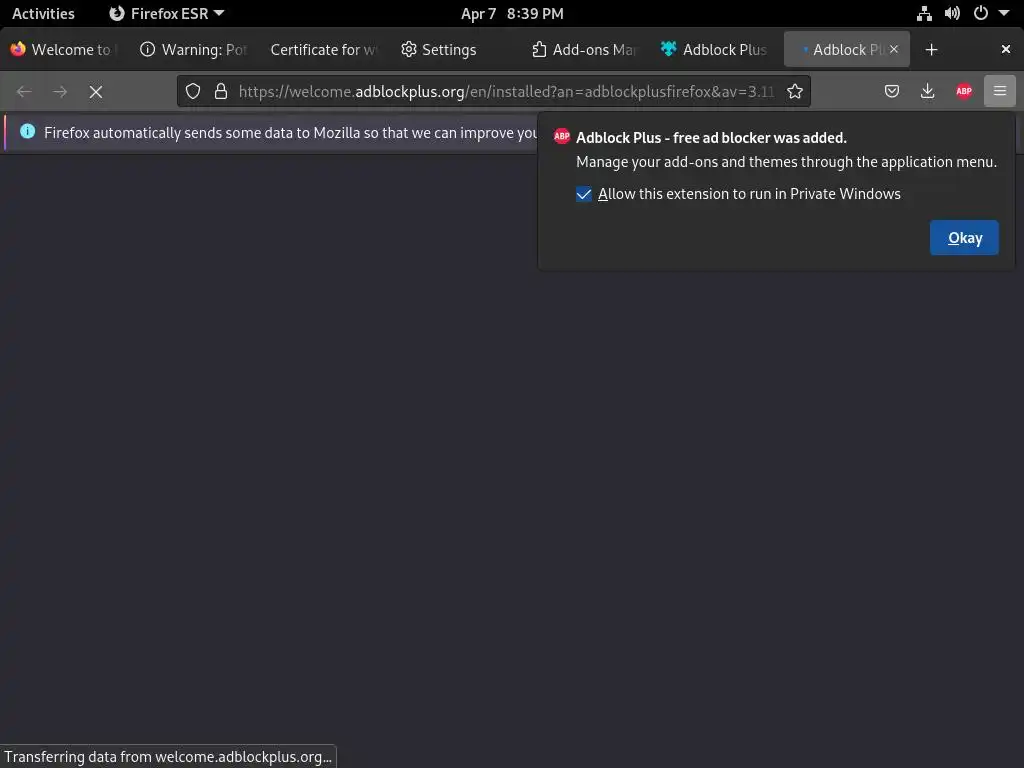This screenshot has width=1024, height=768.
Task: Bookmark this page with the star icon
Action: point(794,91)
